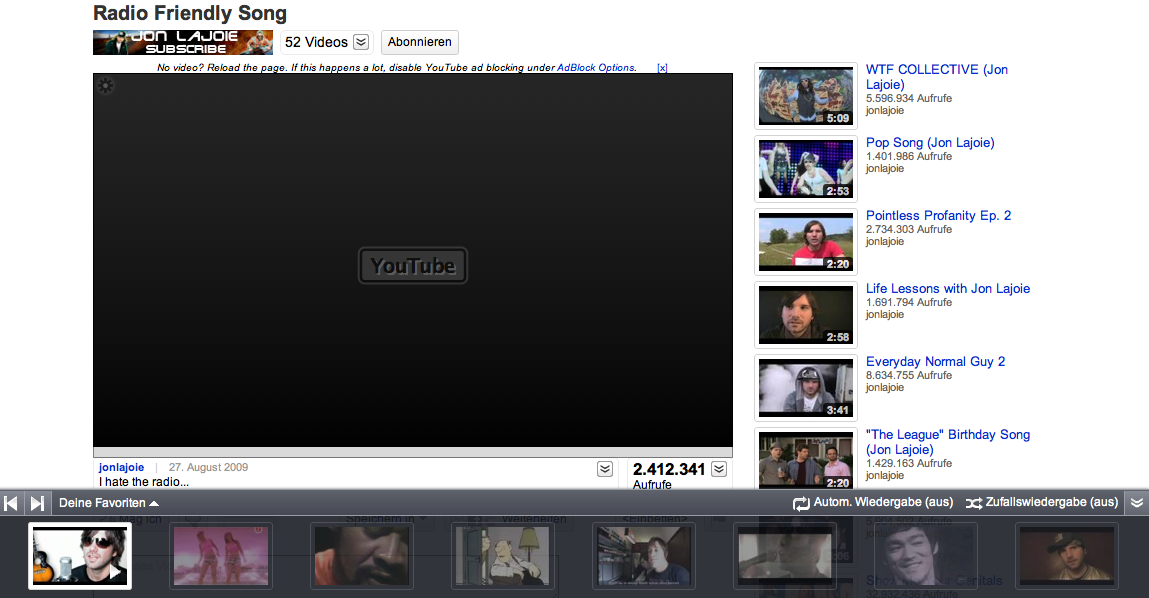Open WTF COLLECTIVE (Jon Lajoie) video link
This screenshot has width=1149, height=598.
[936, 77]
